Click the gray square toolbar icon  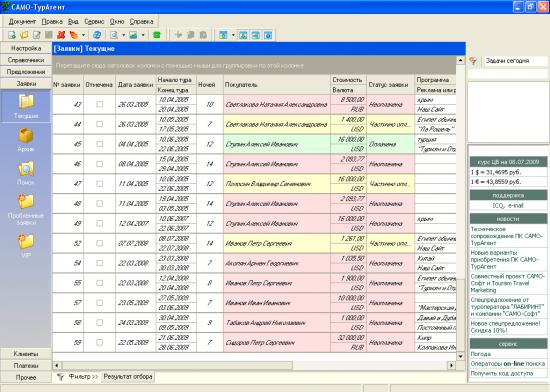49,35
